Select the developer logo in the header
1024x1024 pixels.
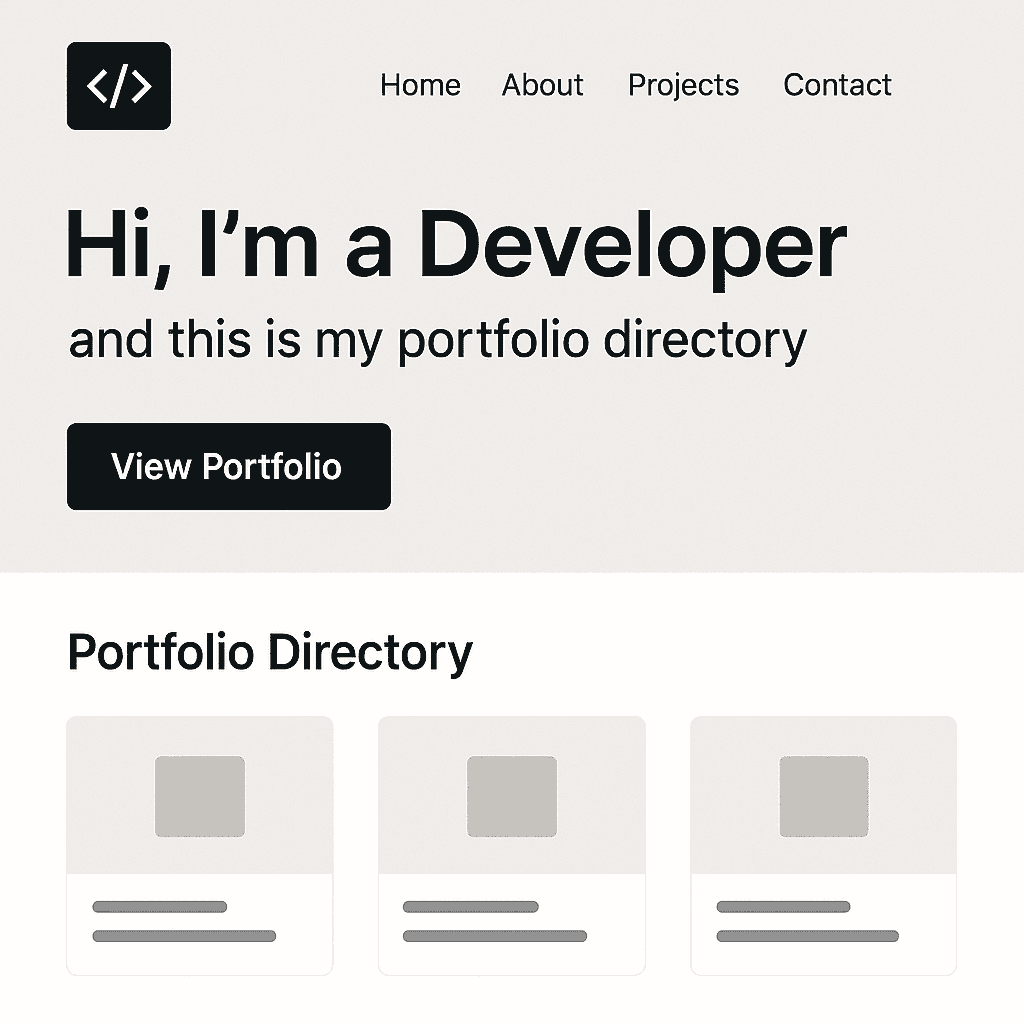click(x=118, y=86)
